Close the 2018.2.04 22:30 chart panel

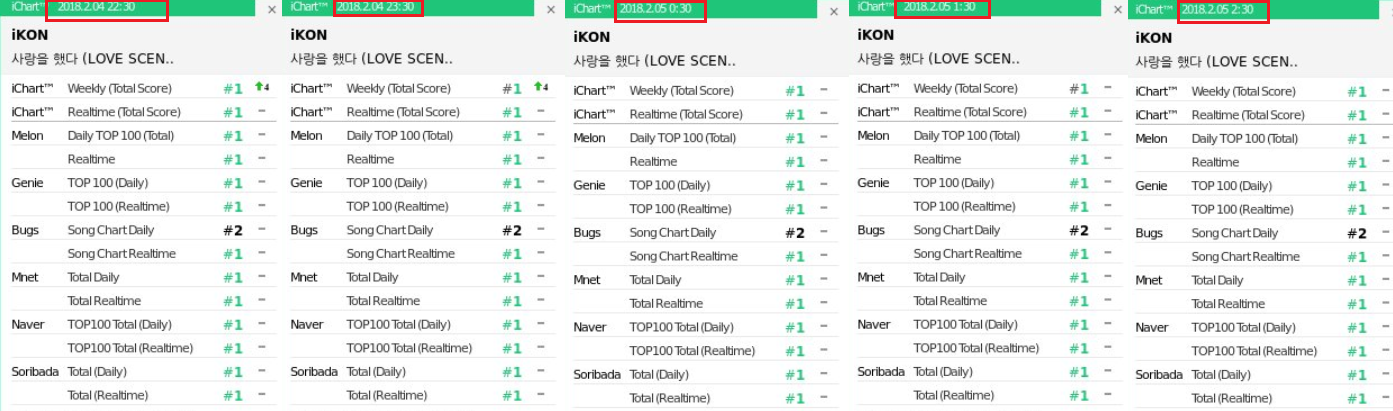[x=272, y=10]
